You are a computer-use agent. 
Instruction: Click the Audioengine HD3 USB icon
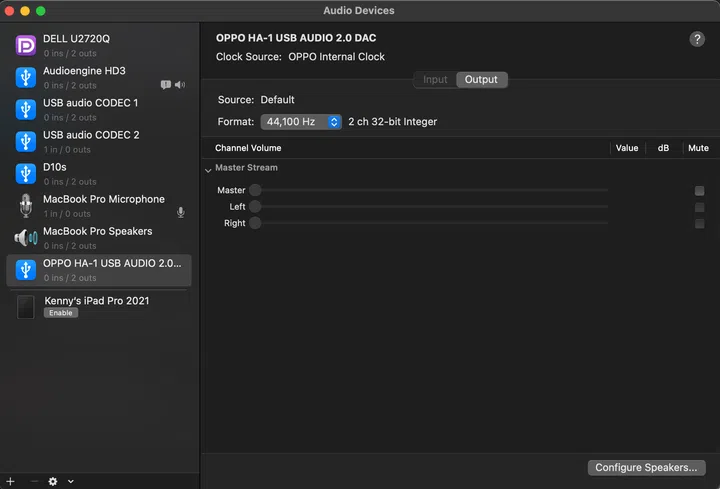(x=26, y=78)
